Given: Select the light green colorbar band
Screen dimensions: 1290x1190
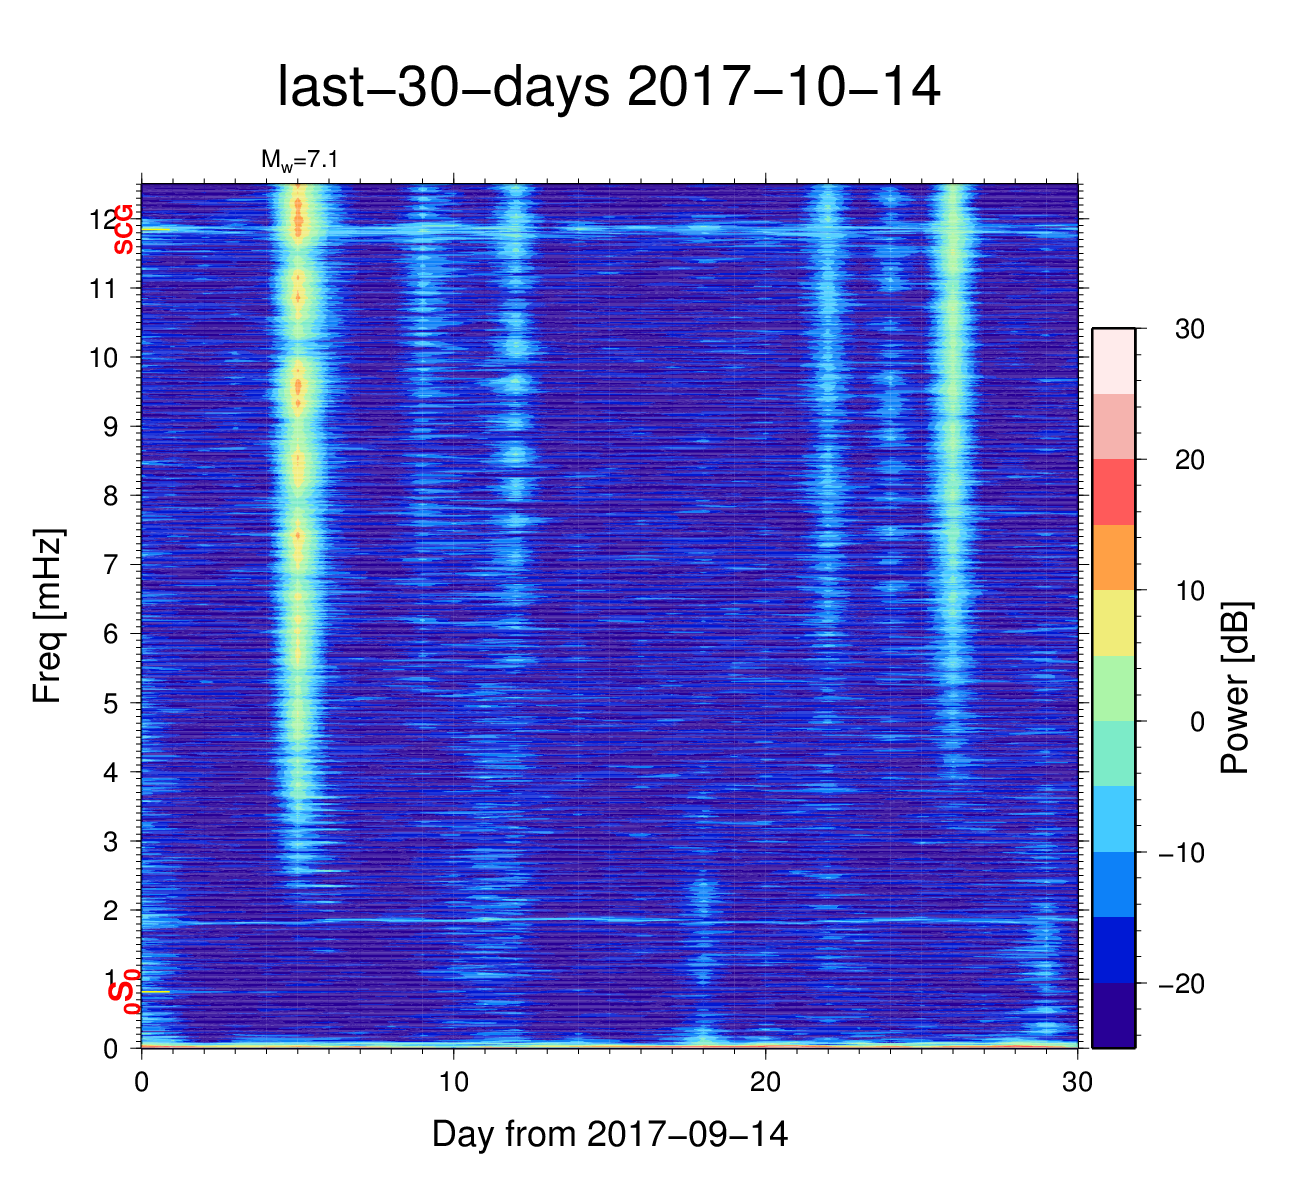Looking at the screenshot, I should coord(1113,688).
